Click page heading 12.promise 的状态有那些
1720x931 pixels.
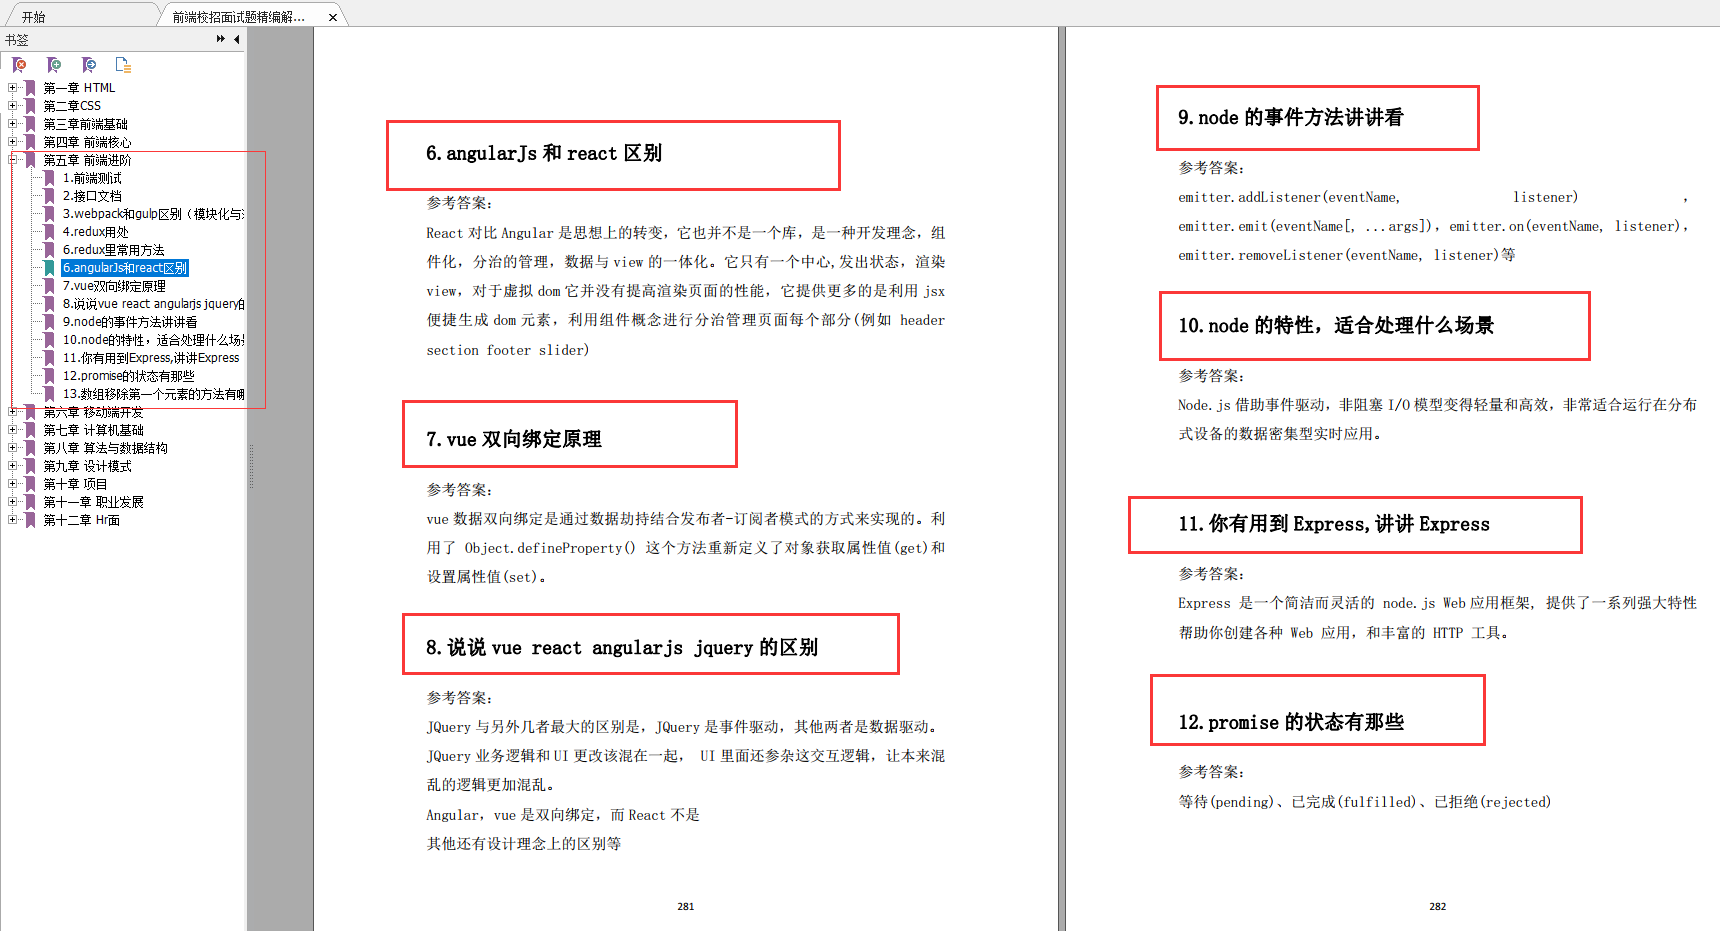1291,722
